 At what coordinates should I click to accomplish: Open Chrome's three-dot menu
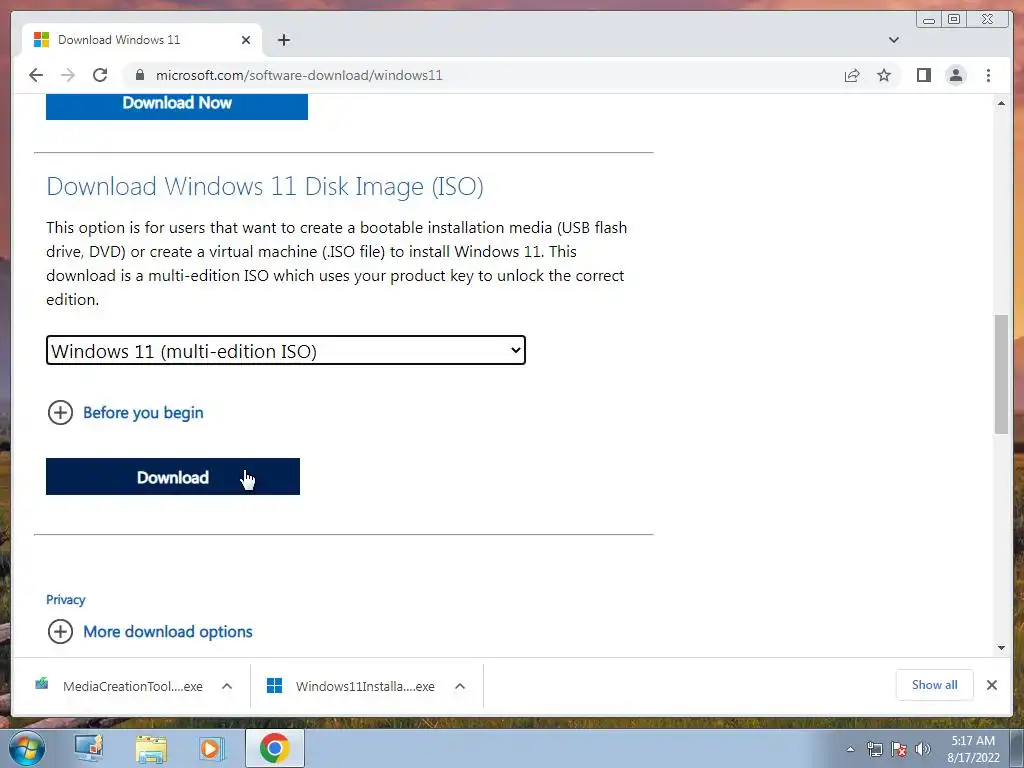(988, 75)
